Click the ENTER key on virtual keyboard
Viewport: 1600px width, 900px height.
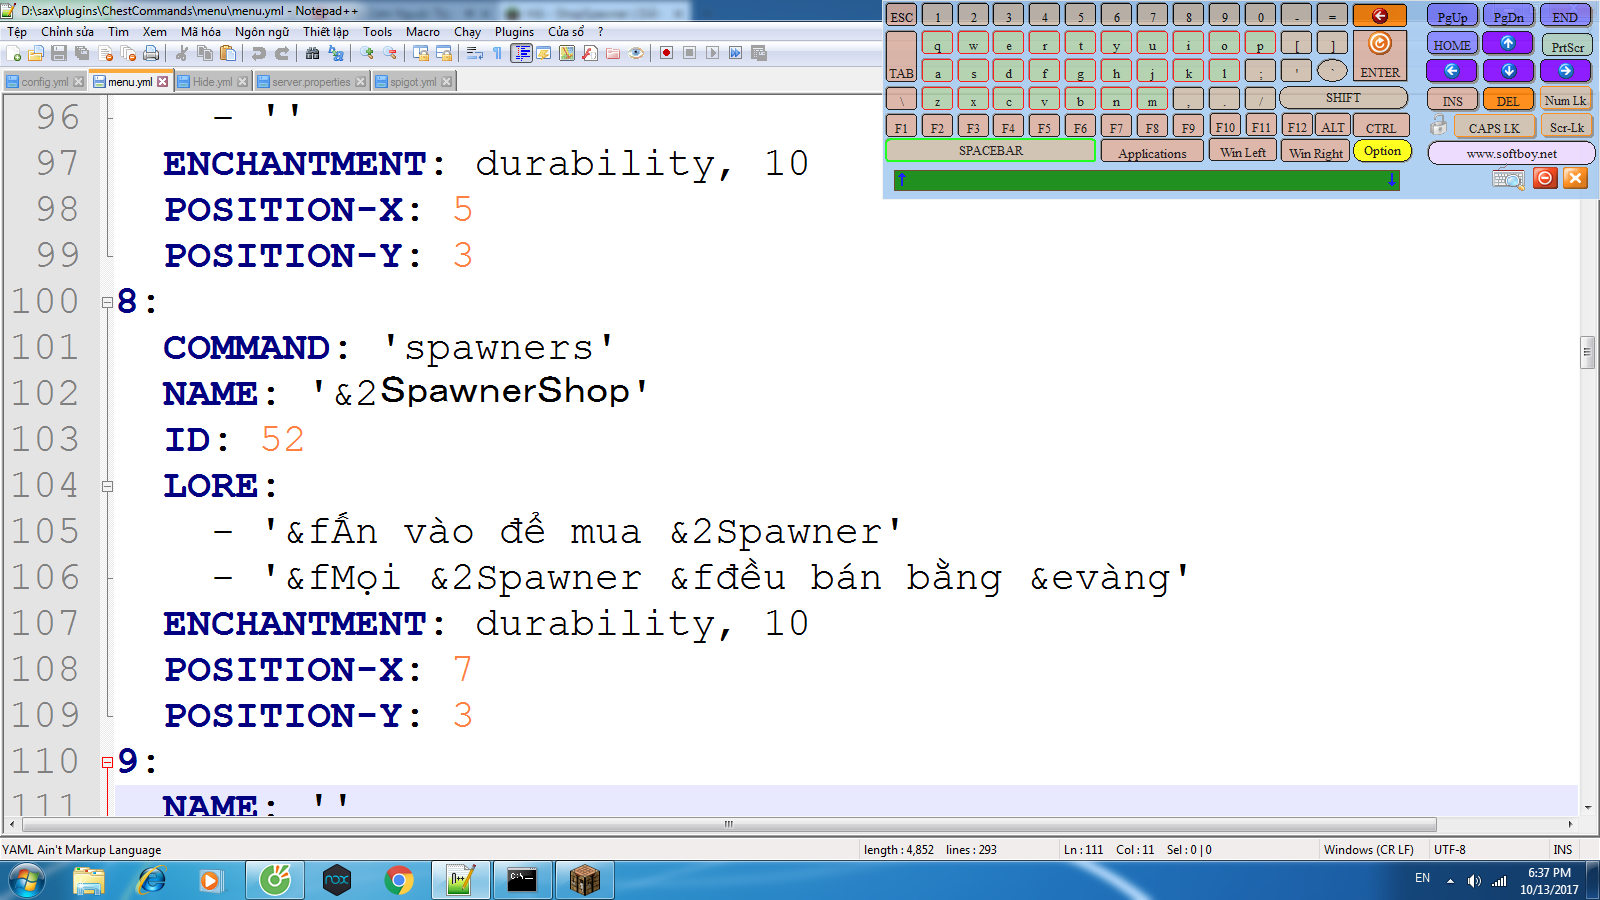point(1380,56)
